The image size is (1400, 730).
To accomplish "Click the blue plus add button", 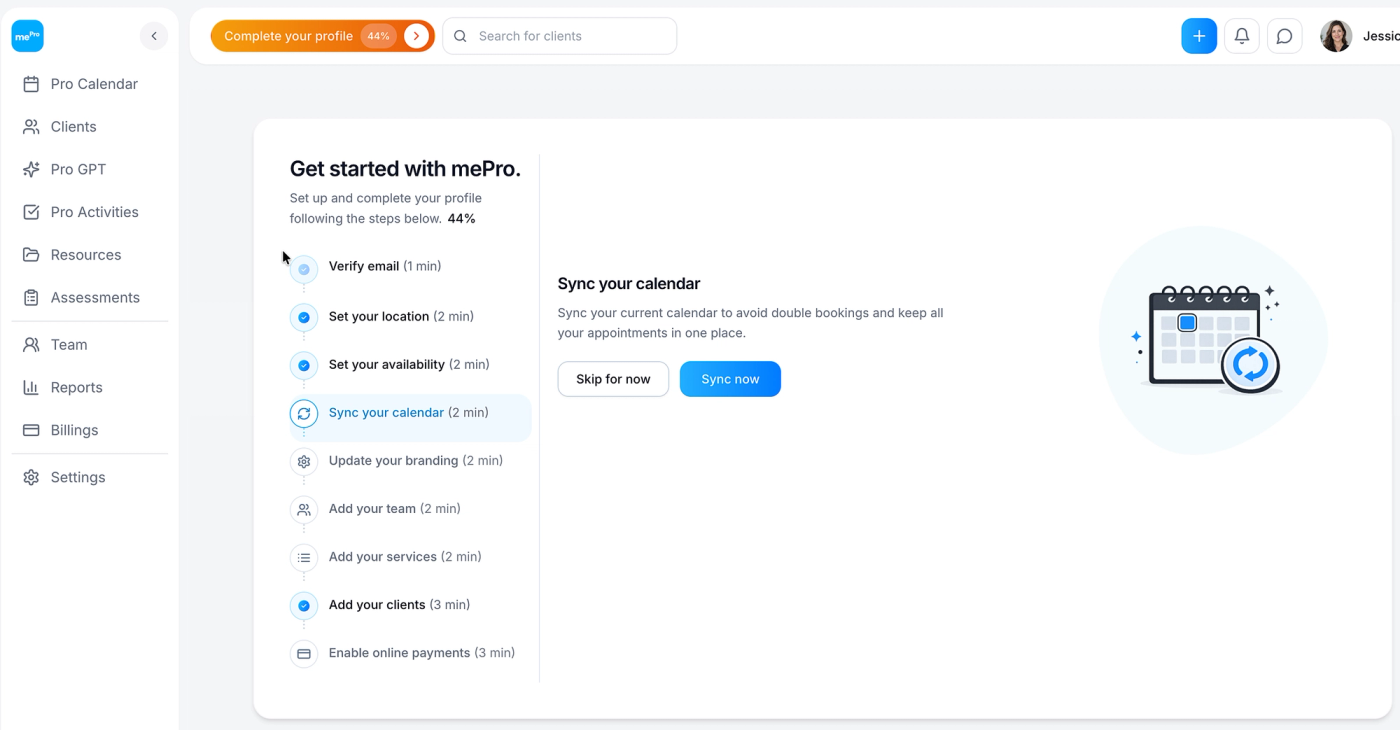I will (1199, 36).
